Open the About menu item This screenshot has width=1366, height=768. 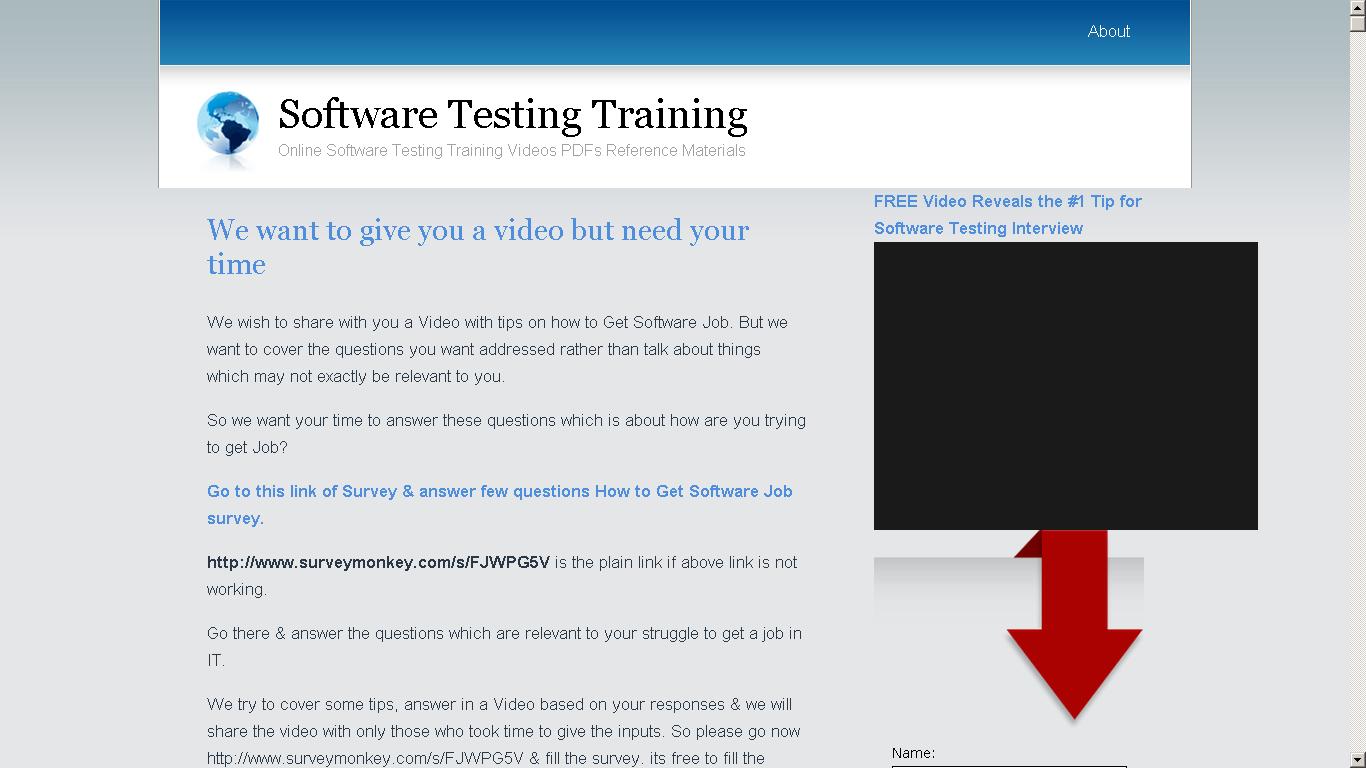[1108, 31]
